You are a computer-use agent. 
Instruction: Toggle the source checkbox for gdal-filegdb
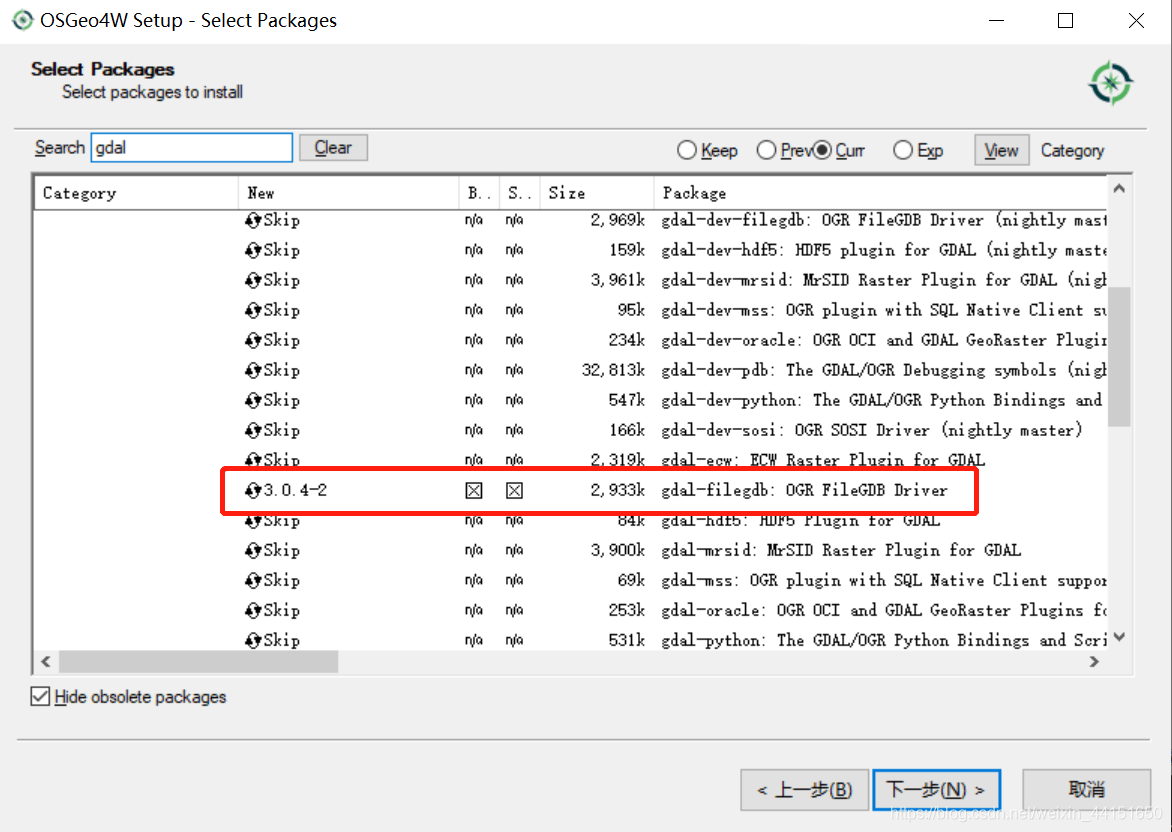pos(514,490)
